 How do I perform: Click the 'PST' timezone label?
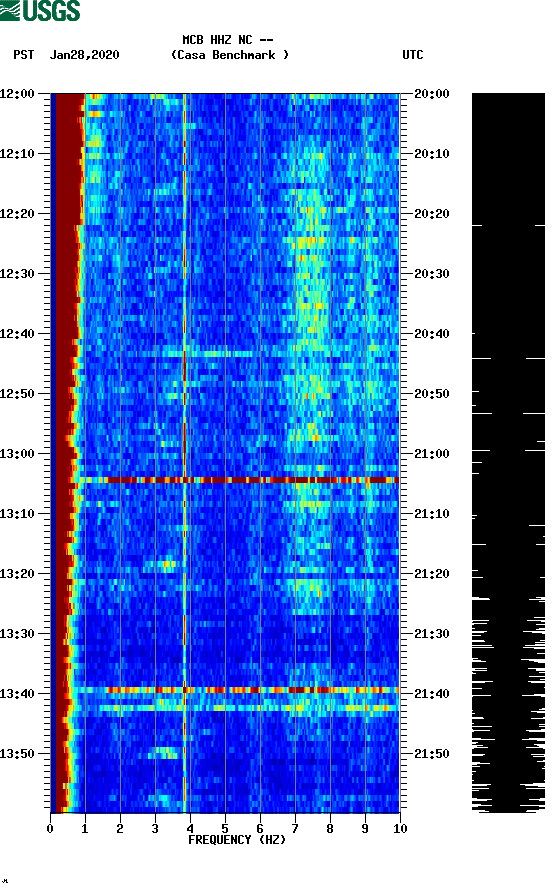pos(24,55)
